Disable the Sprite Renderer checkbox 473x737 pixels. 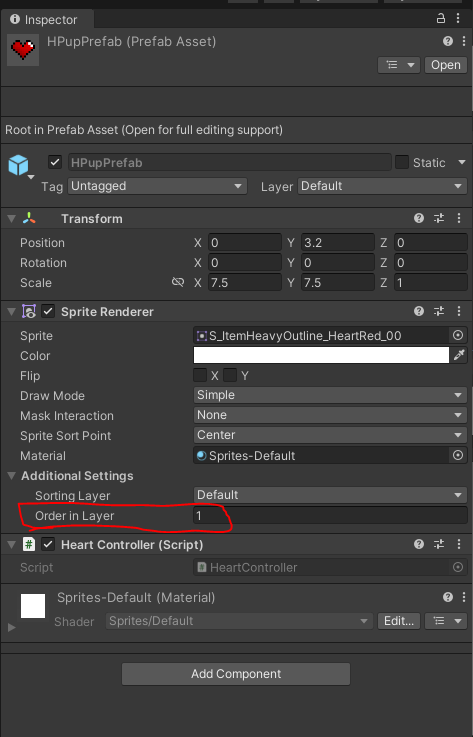(x=48, y=311)
